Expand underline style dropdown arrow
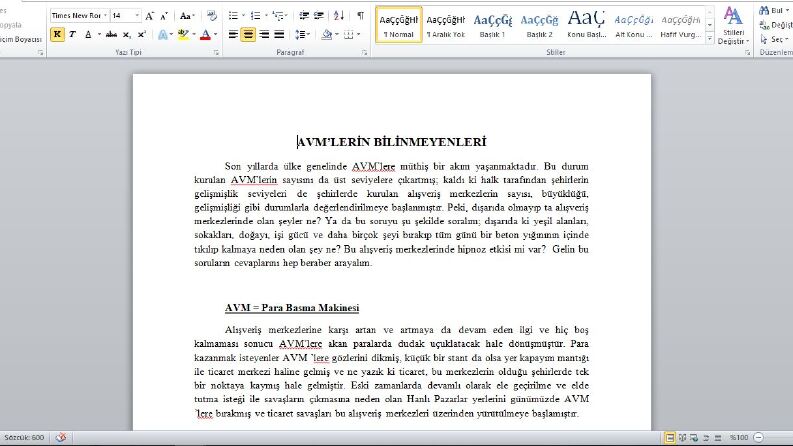793x446 pixels. 99,34
